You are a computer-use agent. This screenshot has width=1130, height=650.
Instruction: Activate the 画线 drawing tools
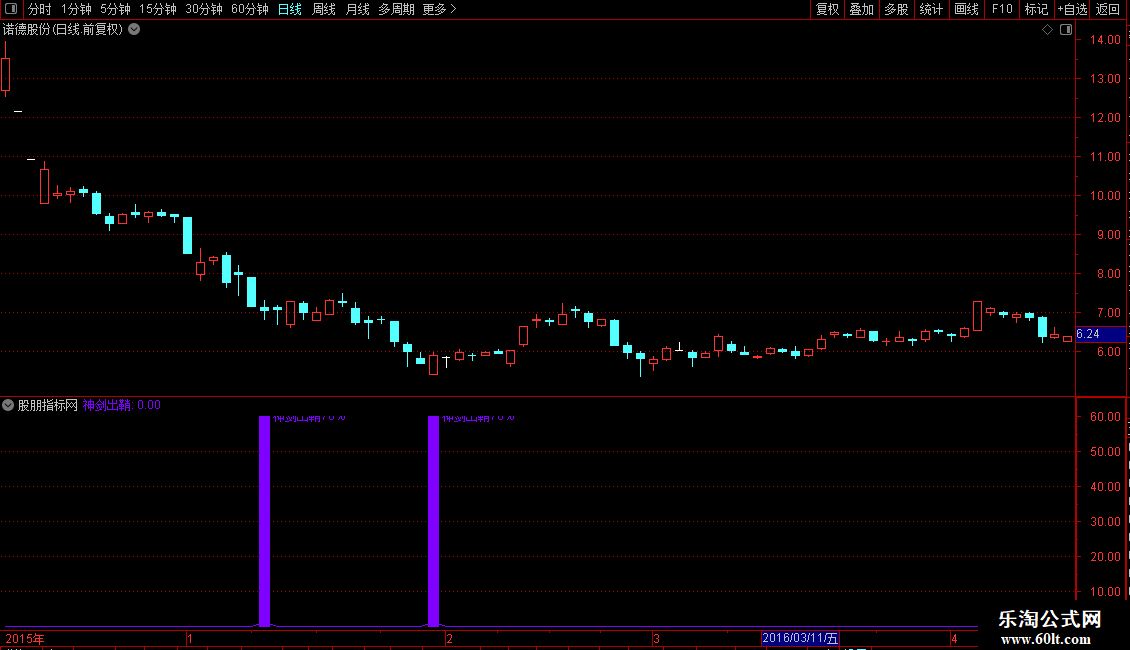point(966,9)
